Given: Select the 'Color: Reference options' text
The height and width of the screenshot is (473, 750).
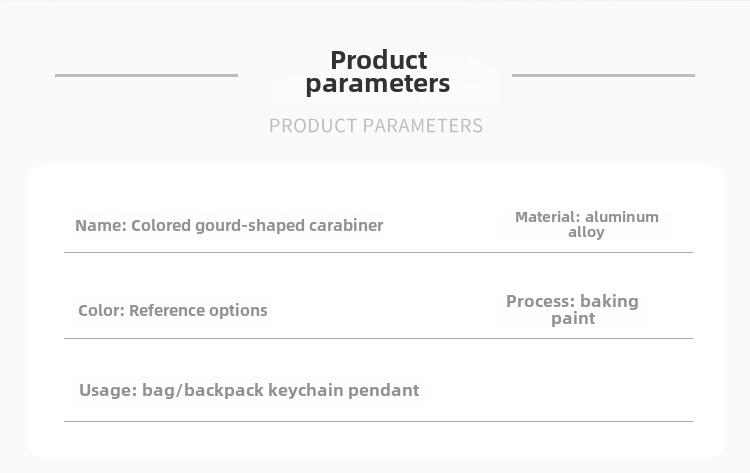Looking at the screenshot, I should [x=173, y=310].
